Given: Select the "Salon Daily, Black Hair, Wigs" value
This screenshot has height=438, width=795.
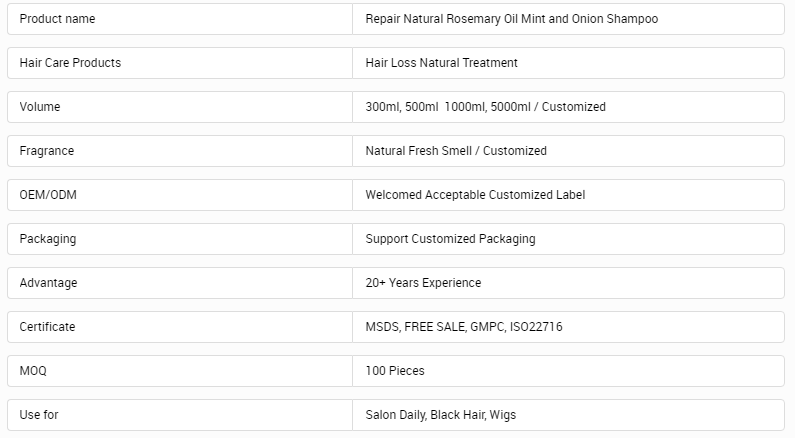Looking at the screenshot, I should [x=440, y=415].
